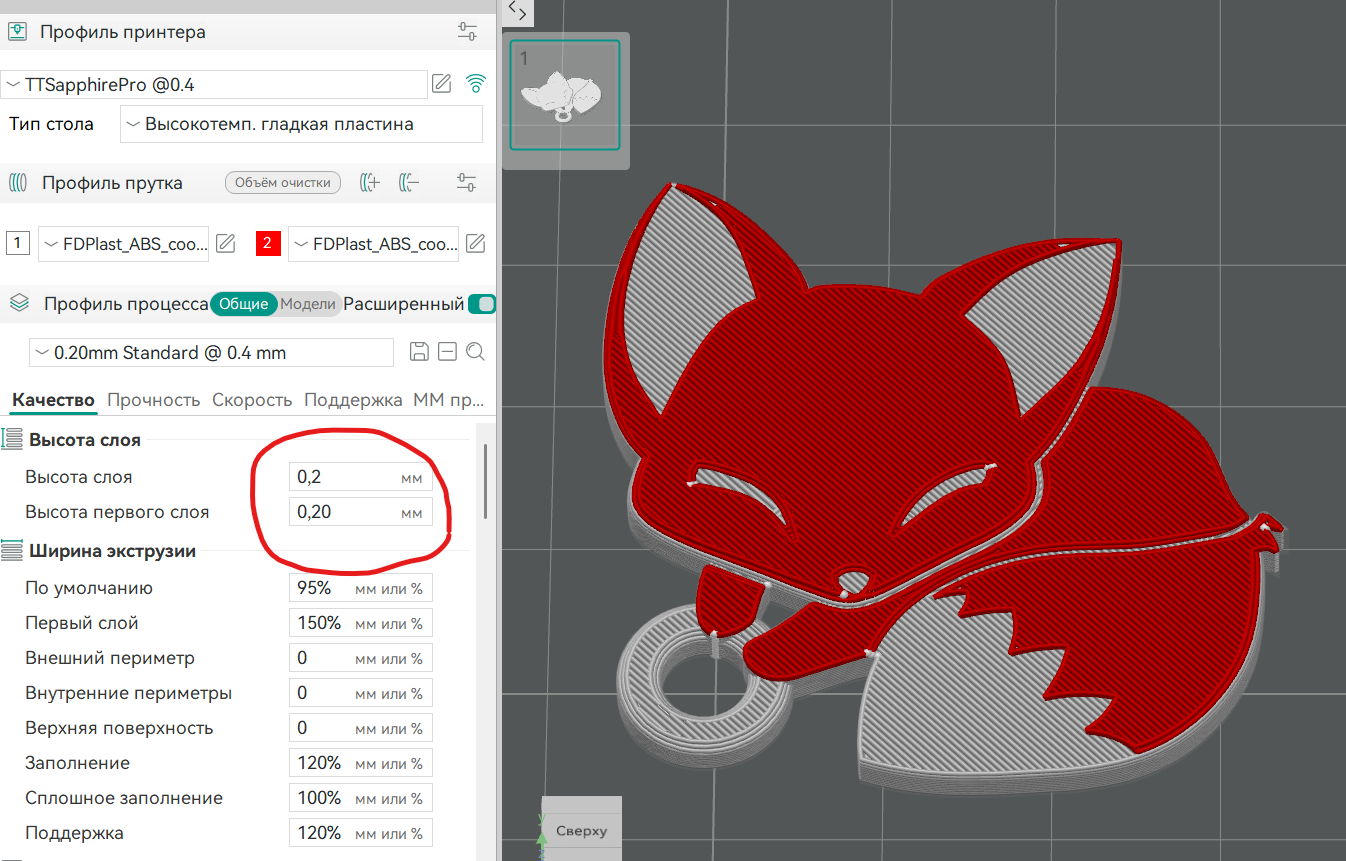Toggle the Расширенный advanced mode switch
This screenshot has height=861, width=1346.
(x=482, y=304)
